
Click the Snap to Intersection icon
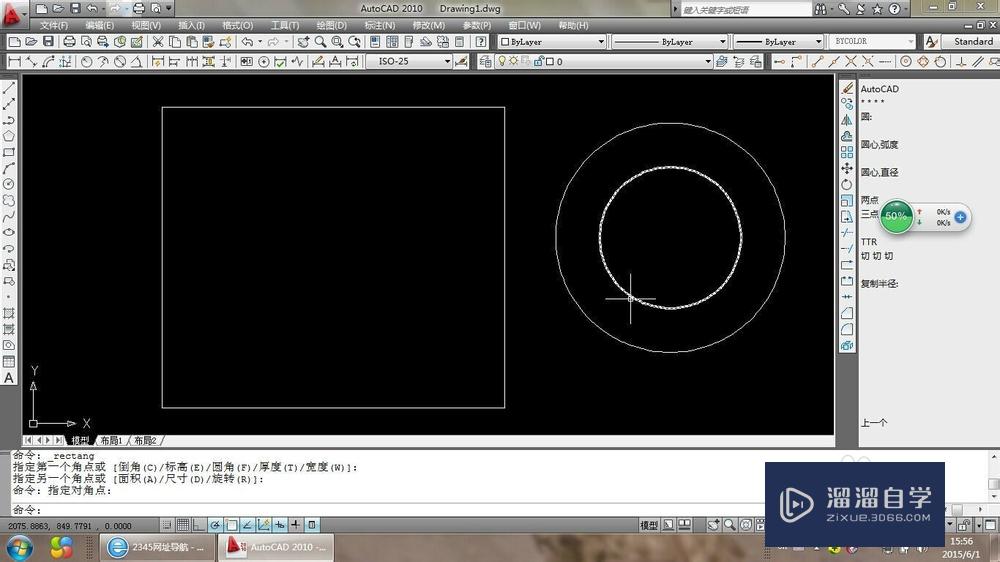pyautogui.click(x=851, y=62)
